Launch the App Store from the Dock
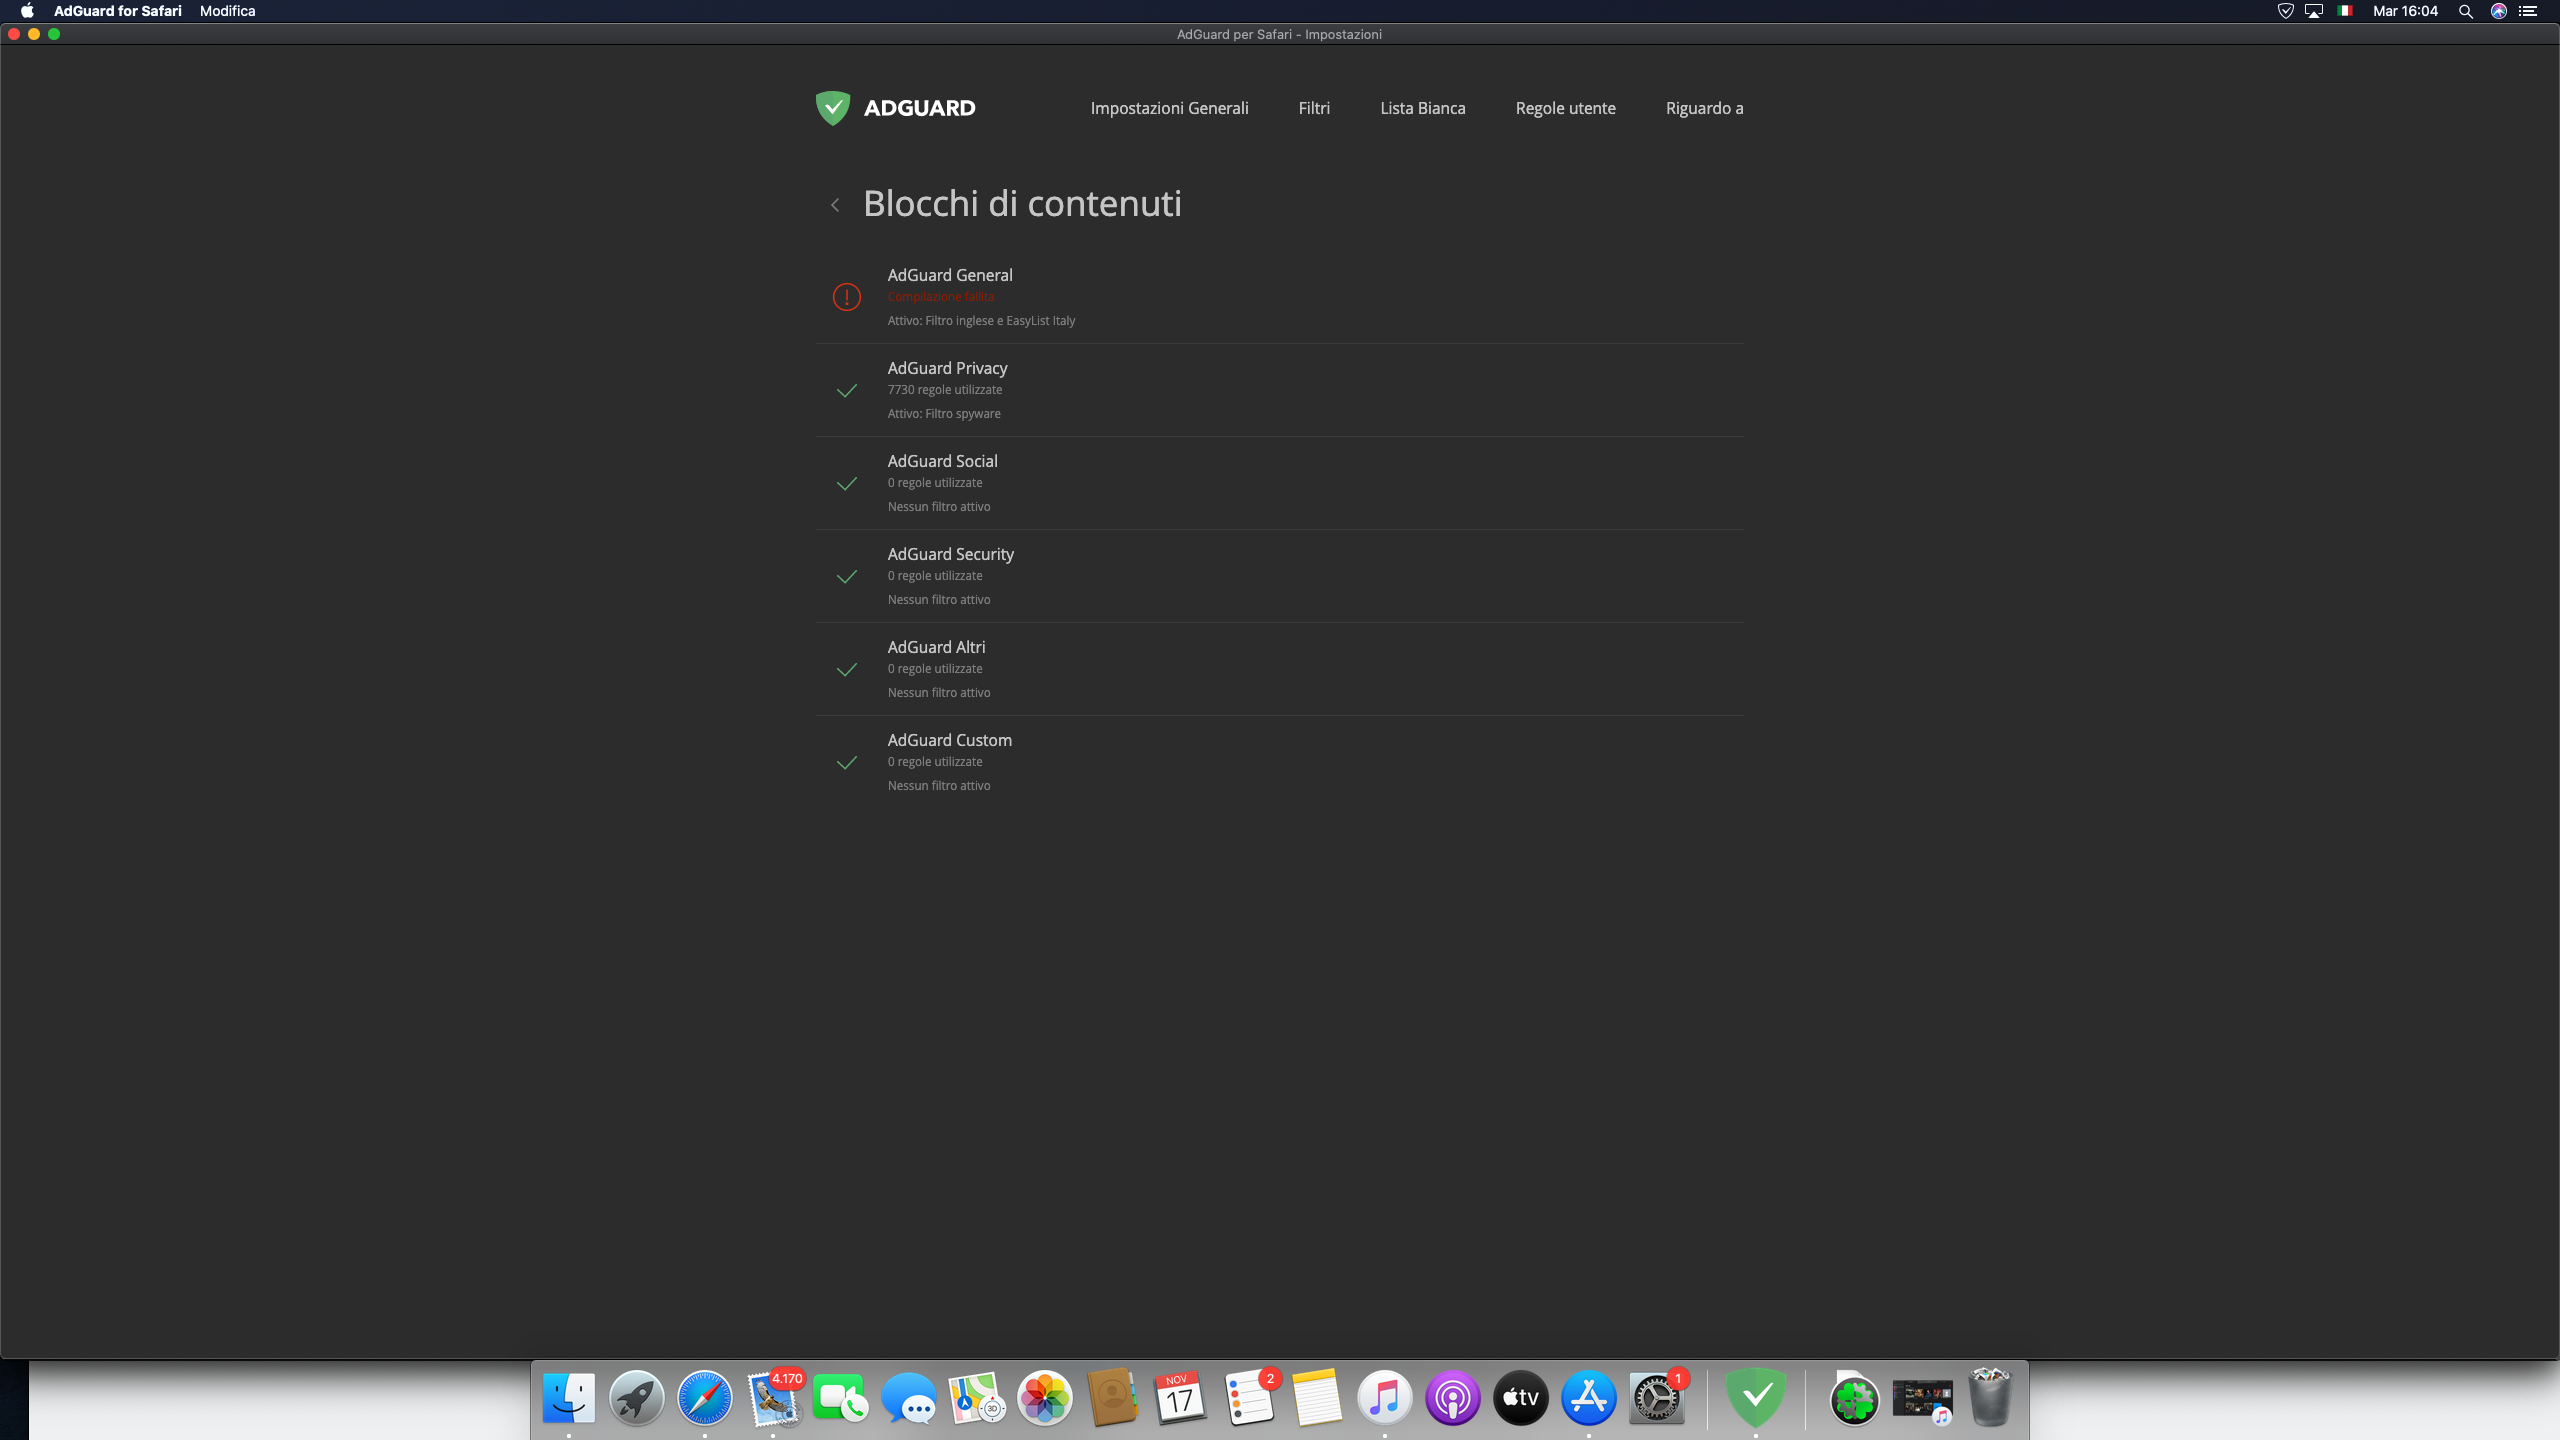Viewport: 2560px width, 1440px height. pos(1589,1397)
